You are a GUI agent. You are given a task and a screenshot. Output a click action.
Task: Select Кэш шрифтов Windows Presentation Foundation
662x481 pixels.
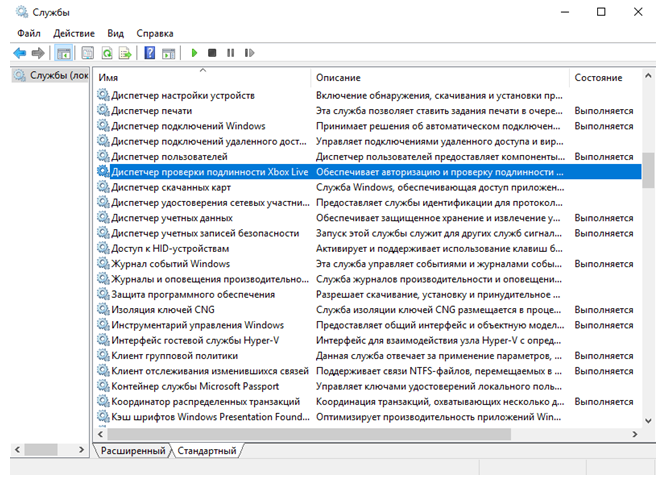369,417
